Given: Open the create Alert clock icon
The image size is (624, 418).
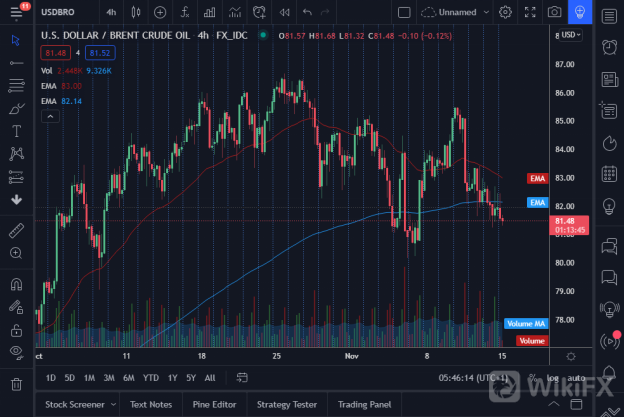Looking at the screenshot, I should pyautogui.click(x=258, y=12).
